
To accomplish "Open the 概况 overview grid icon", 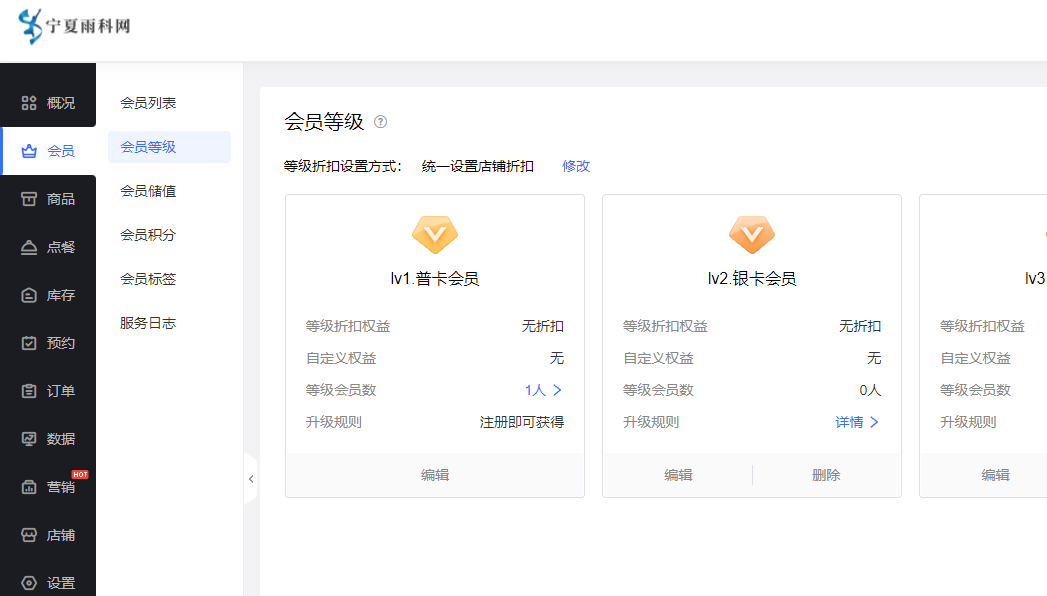I will pos(29,103).
